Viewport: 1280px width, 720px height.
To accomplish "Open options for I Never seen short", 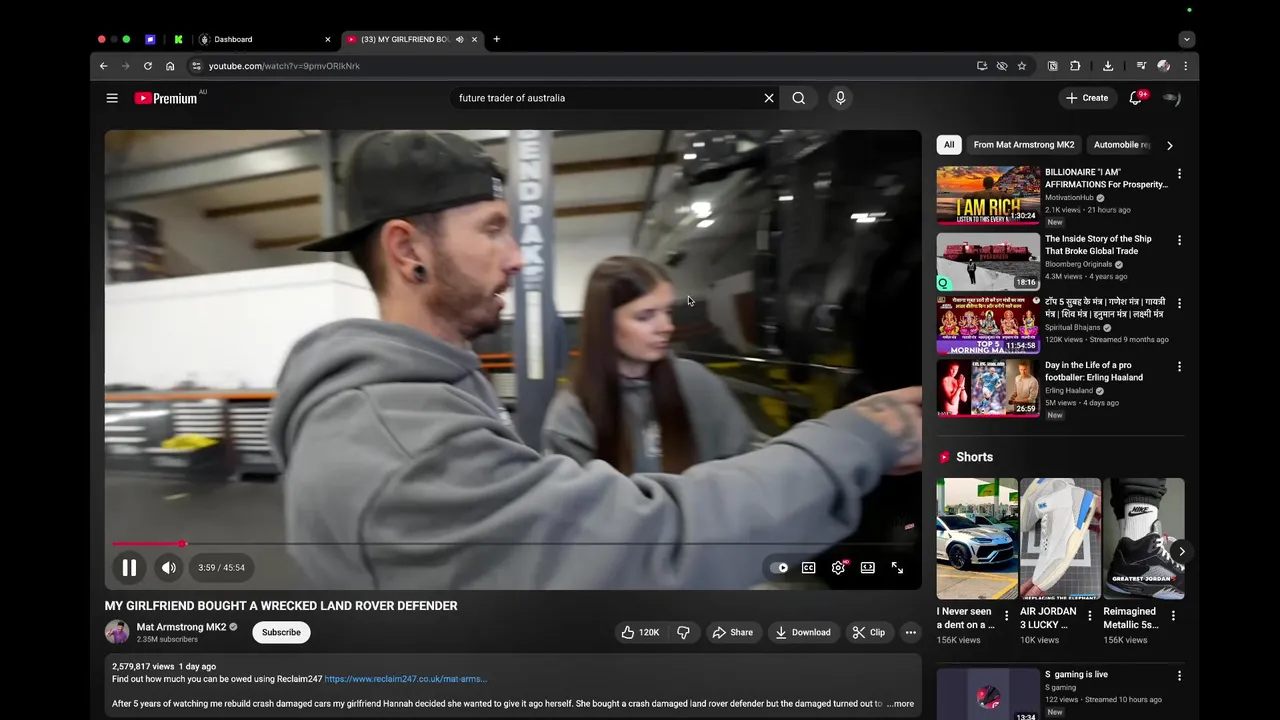I will pos(1007,616).
